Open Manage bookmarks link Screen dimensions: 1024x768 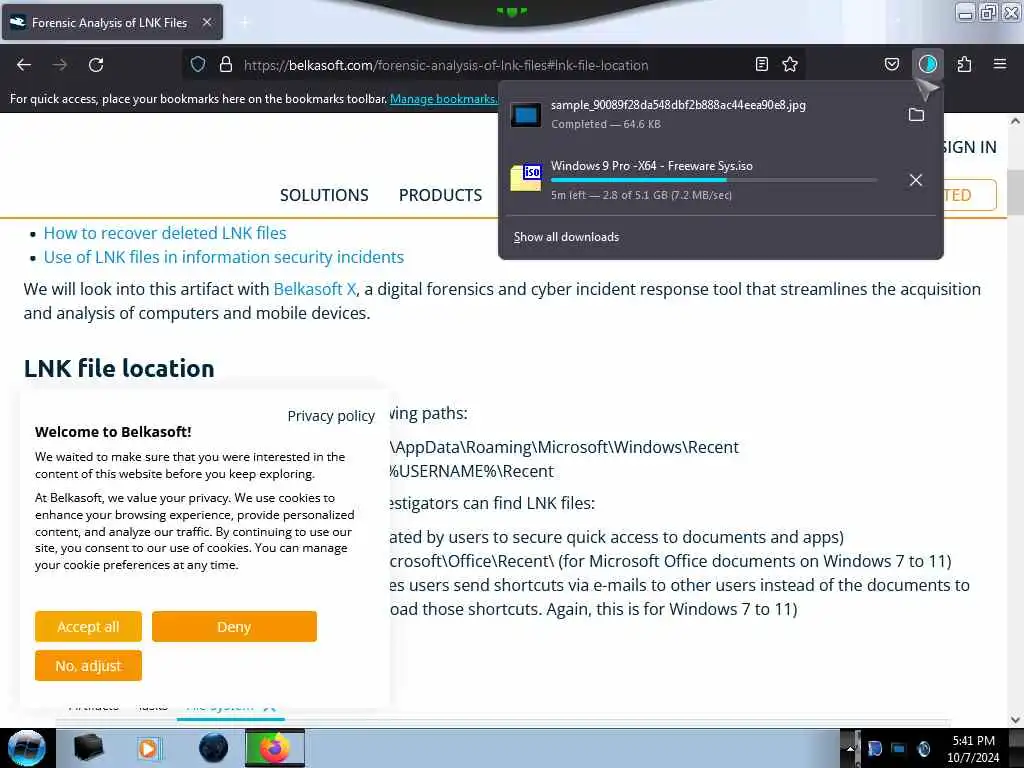(x=444, y=99)
